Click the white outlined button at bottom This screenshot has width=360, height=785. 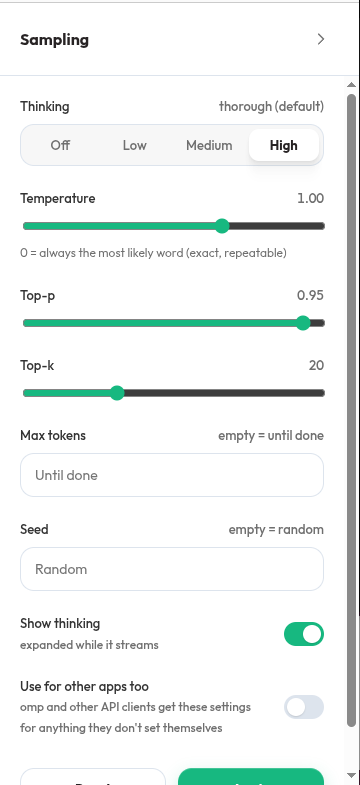[93, 776]
